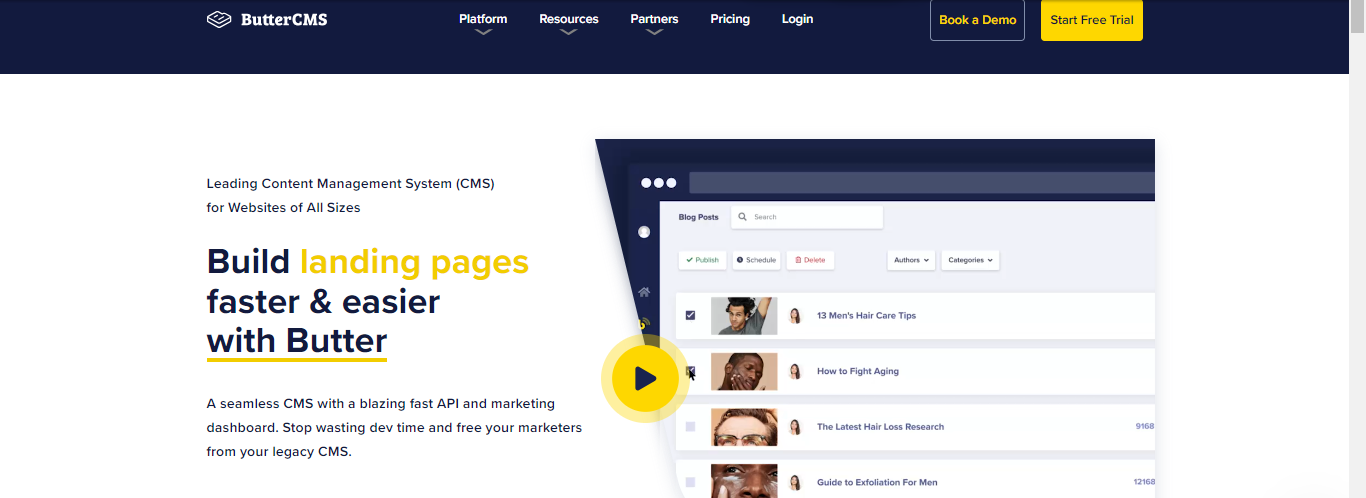Tick the Latest Hair Loss Research checkbox
Viewport: 1366px width, 498px height.
[x=690, y=427]
